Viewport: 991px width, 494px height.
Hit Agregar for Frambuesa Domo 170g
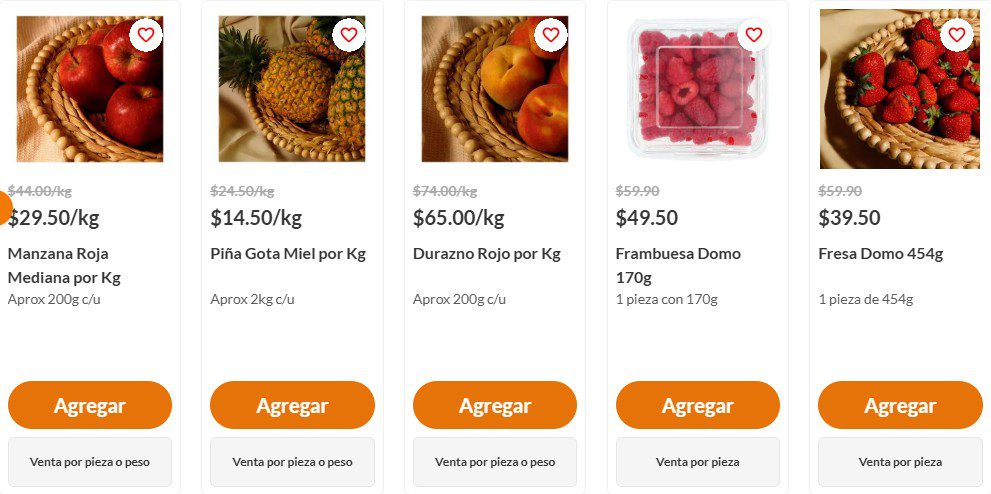coord(698,405)
